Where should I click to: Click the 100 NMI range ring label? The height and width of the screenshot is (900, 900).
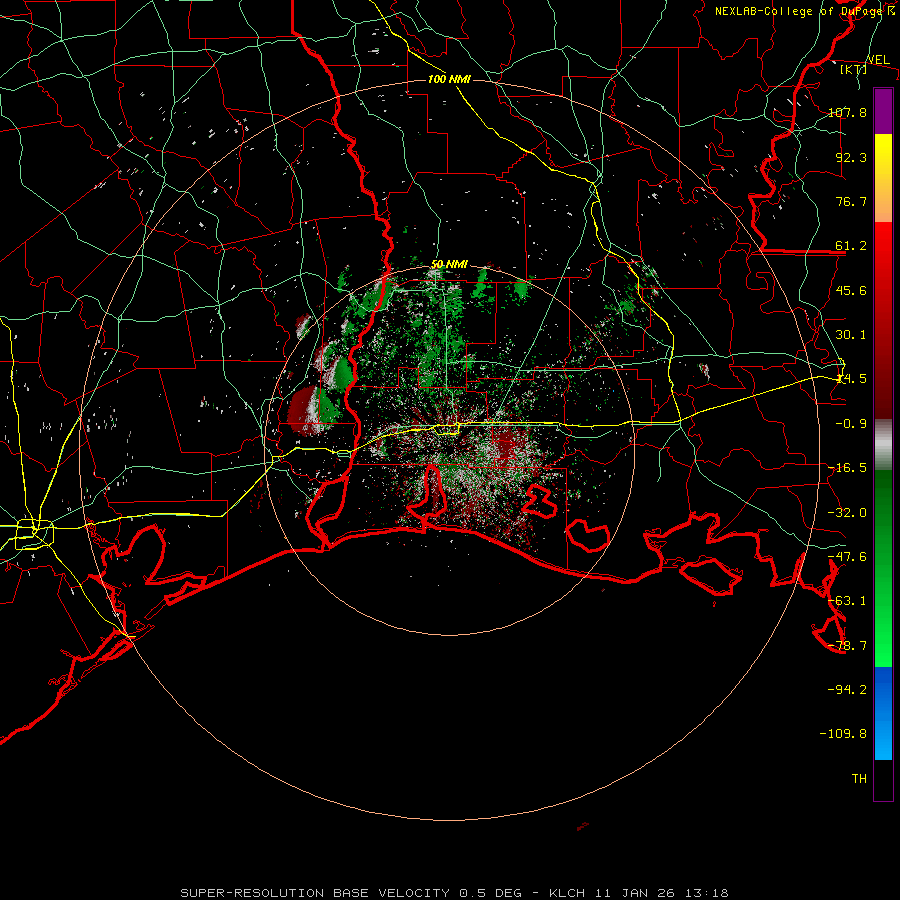[x=449, y=79]
